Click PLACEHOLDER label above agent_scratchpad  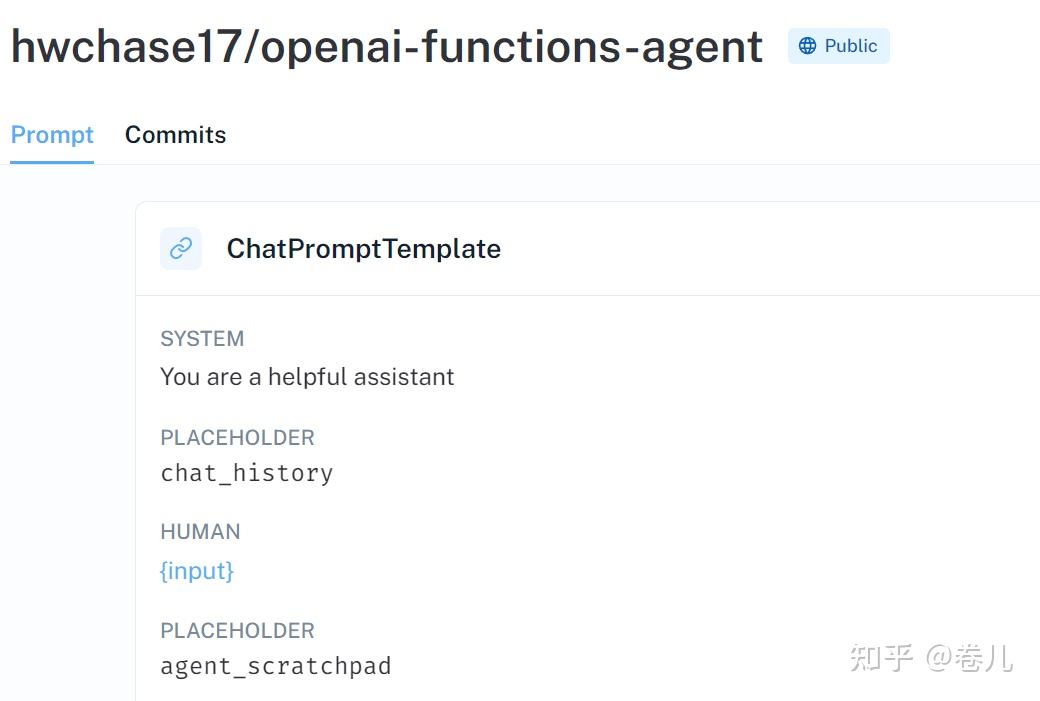coord(237,630)
